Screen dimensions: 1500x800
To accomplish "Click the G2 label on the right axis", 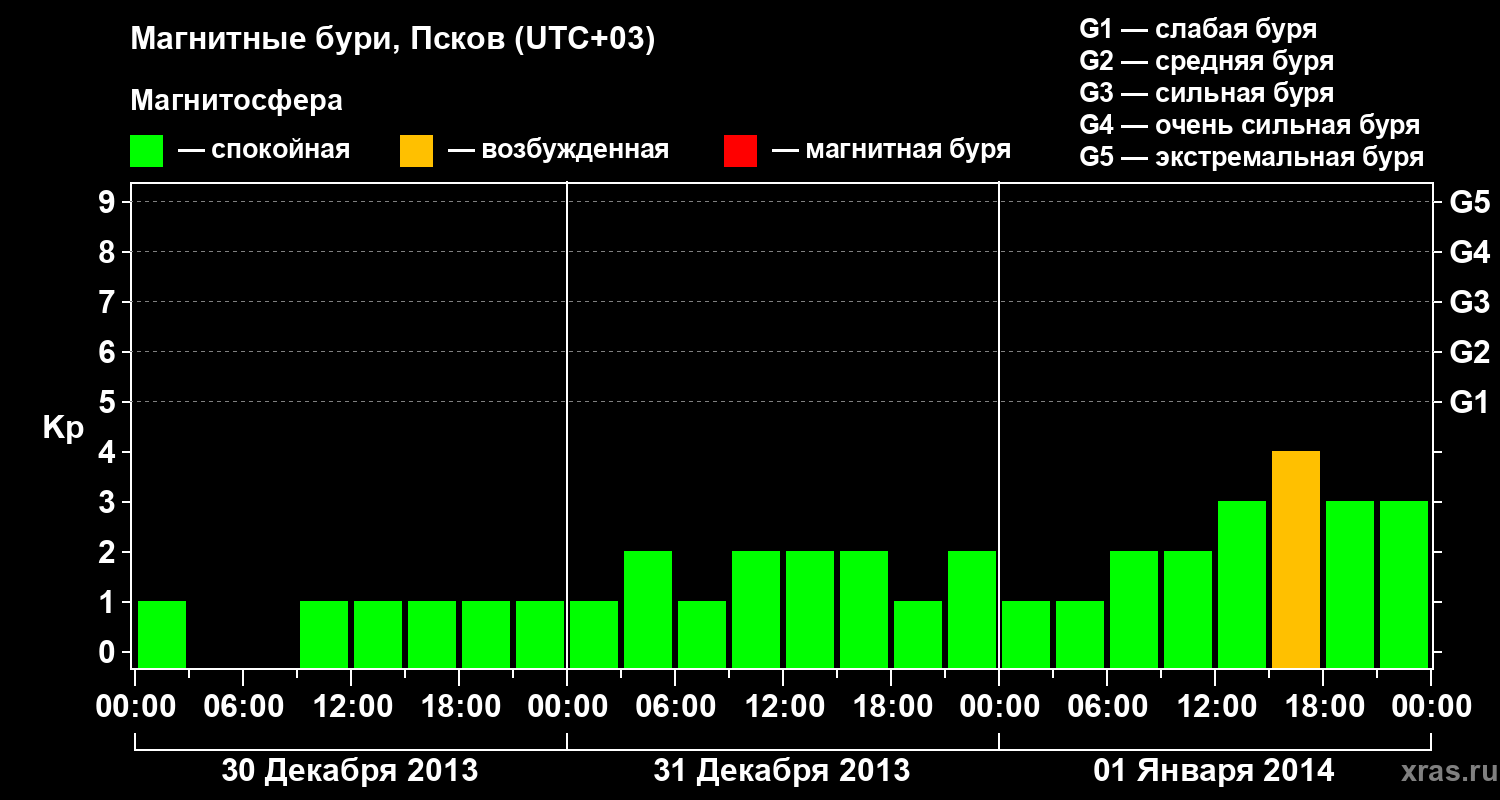I will click(x=1469, y=352).
